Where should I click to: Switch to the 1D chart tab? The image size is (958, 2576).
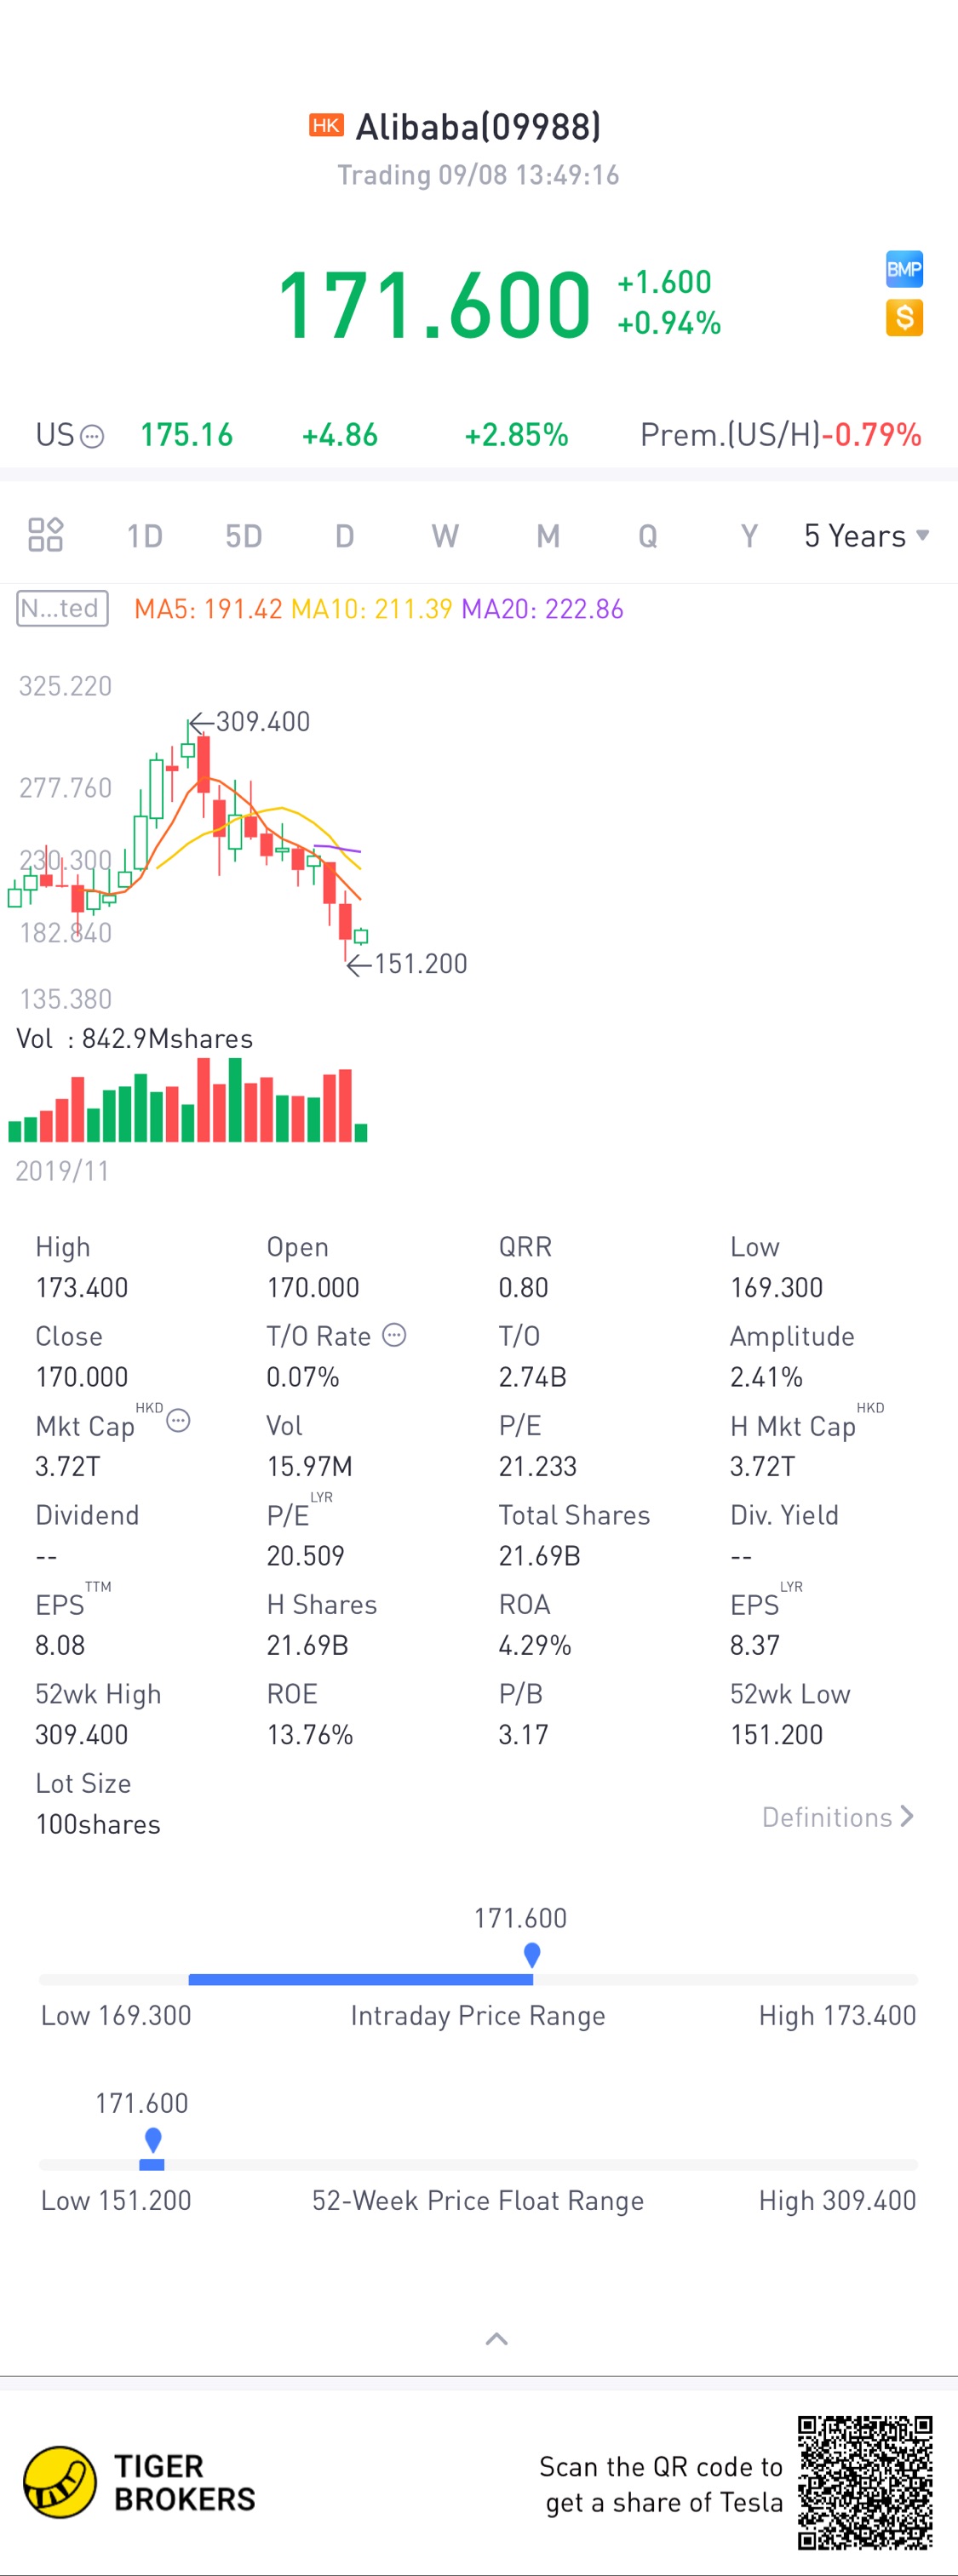(144, 536)
